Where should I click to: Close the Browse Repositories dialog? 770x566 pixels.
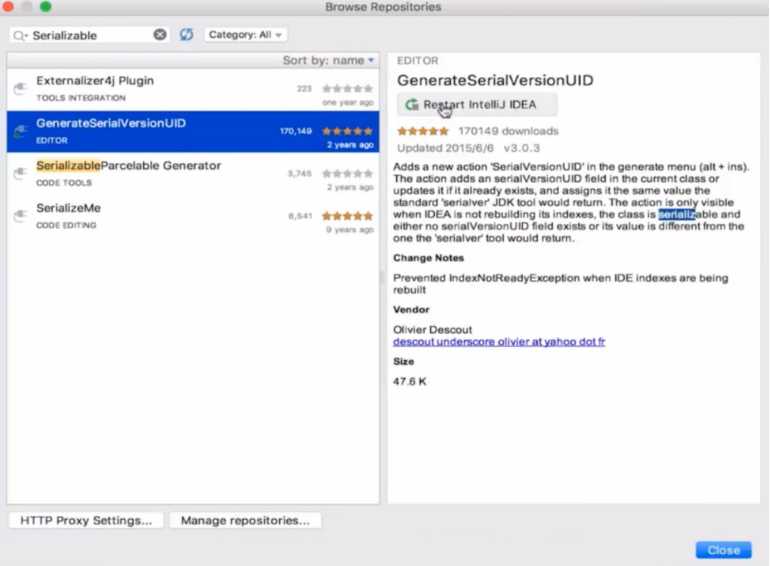tap(723, 550)
